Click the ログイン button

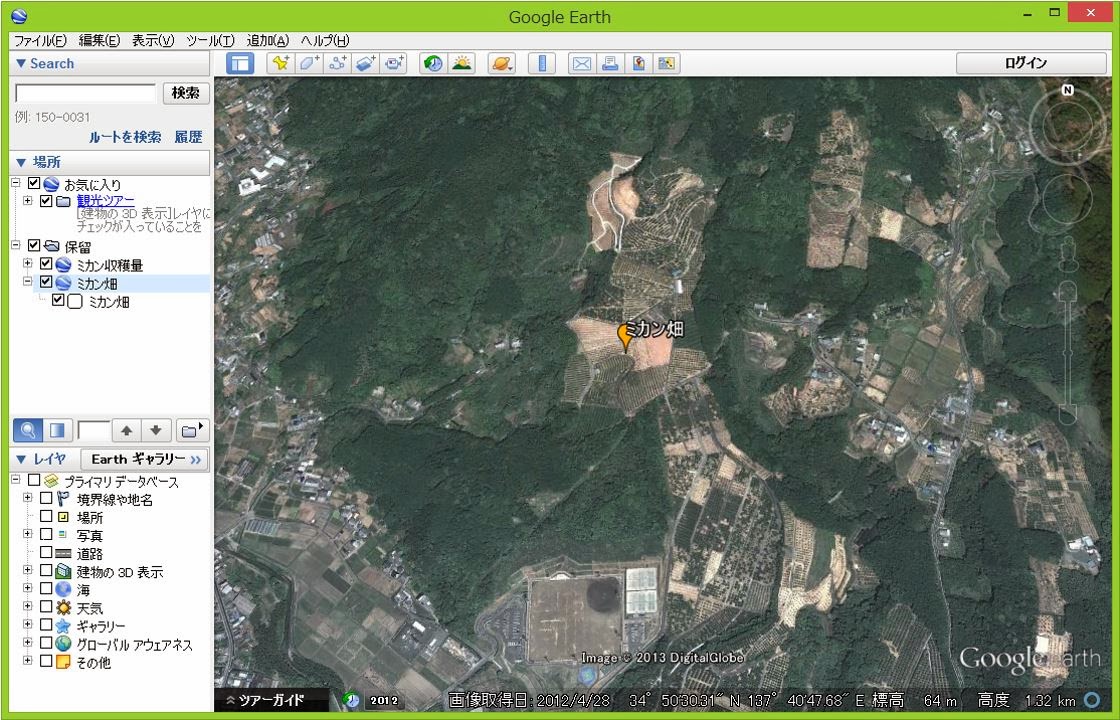(1031, 63)
